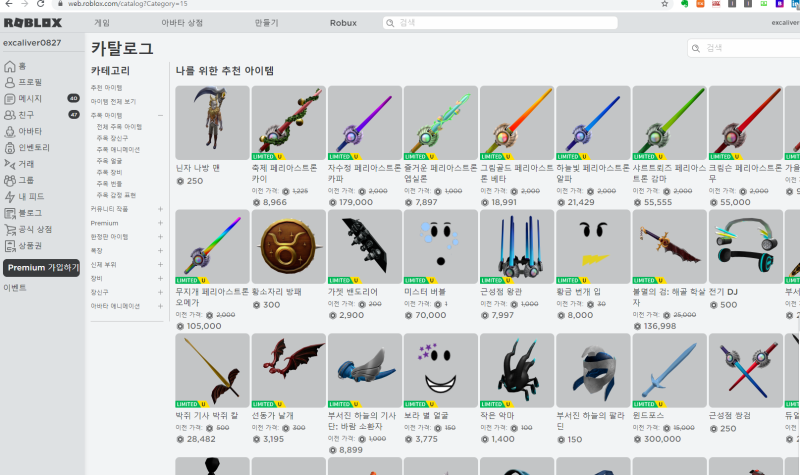Click magnifier icon in catalog search box

click(696, 48)
